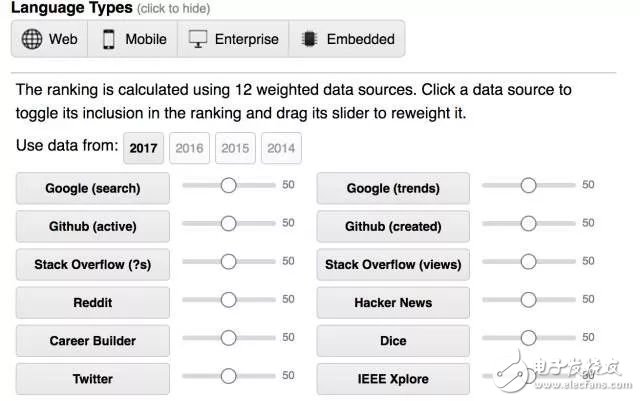Click the Web globe icon
The width and height of the screenshot is (640, 401).
pyautogui.click(x=32, y=39)
